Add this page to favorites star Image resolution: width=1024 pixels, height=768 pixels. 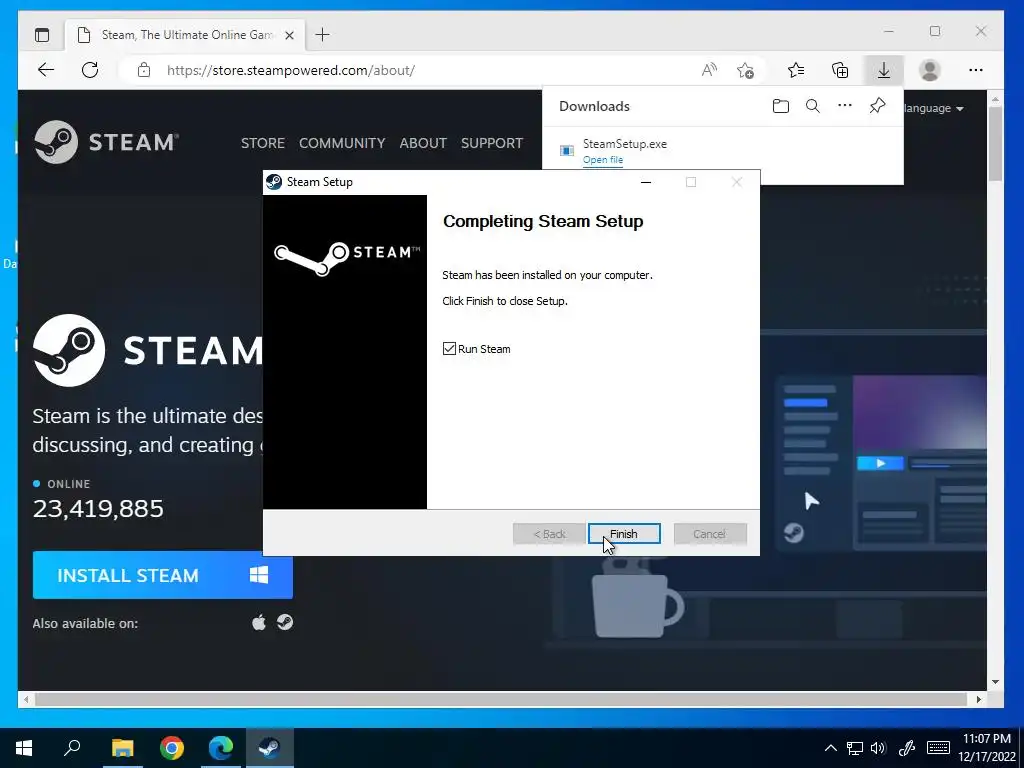click(745, 70)
